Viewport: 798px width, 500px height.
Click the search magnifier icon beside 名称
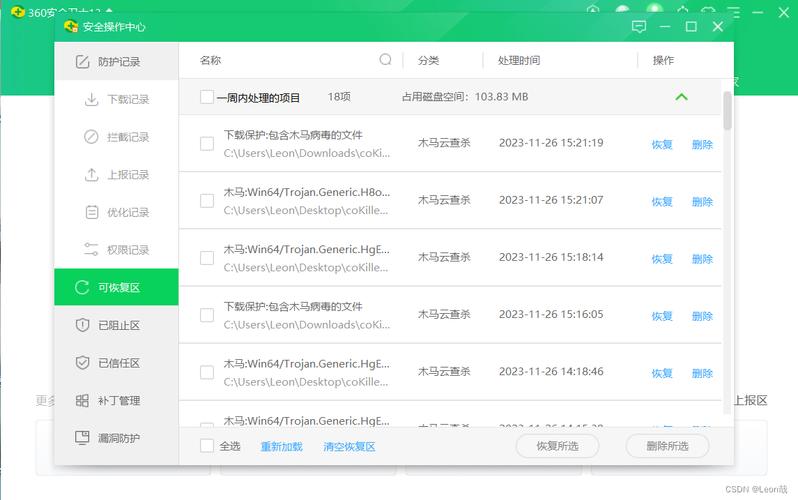click(x=385, y=60)
